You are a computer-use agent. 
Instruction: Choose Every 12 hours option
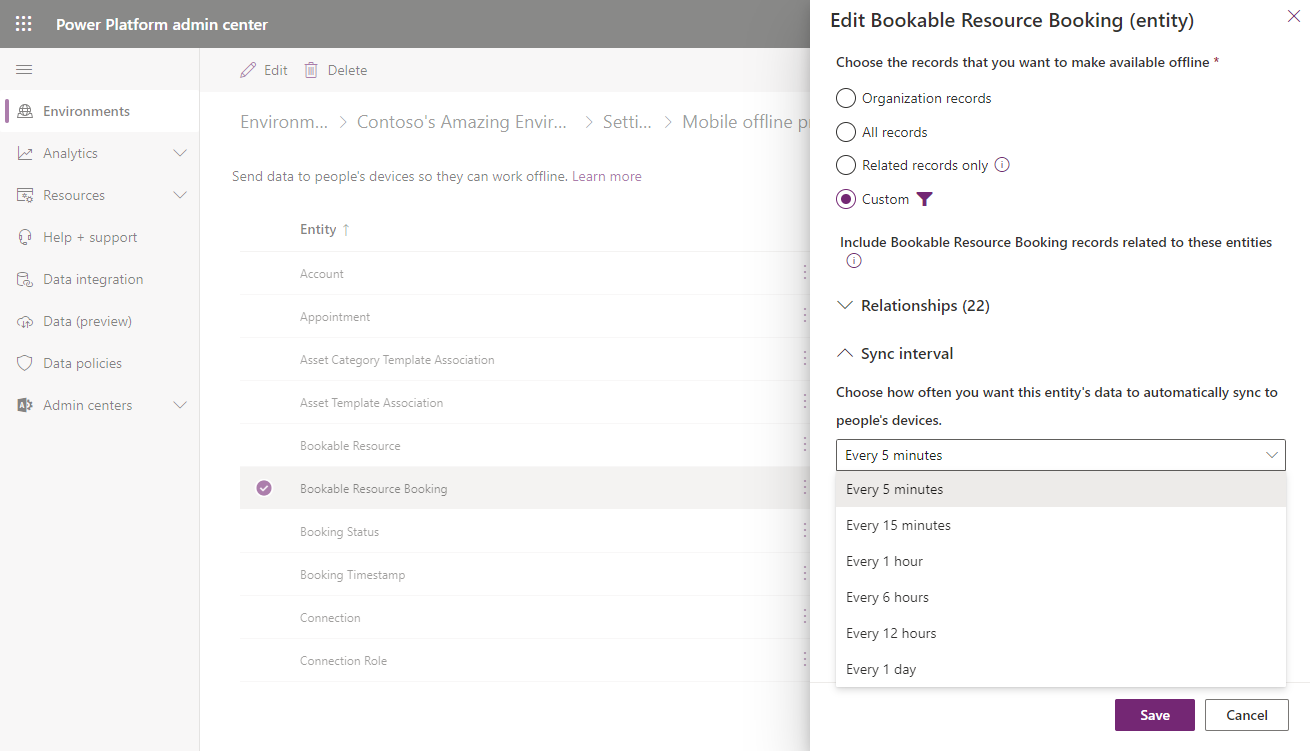pyautogui.click(x=1061, y=633)
